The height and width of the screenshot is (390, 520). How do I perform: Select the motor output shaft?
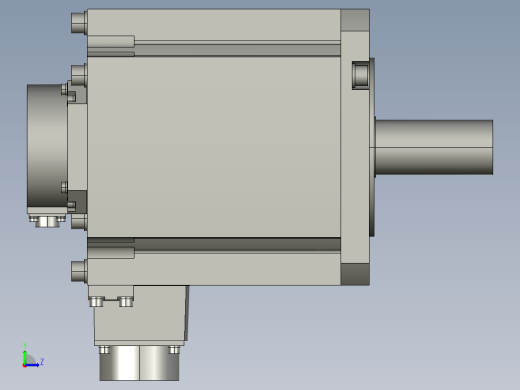point(434,147)
